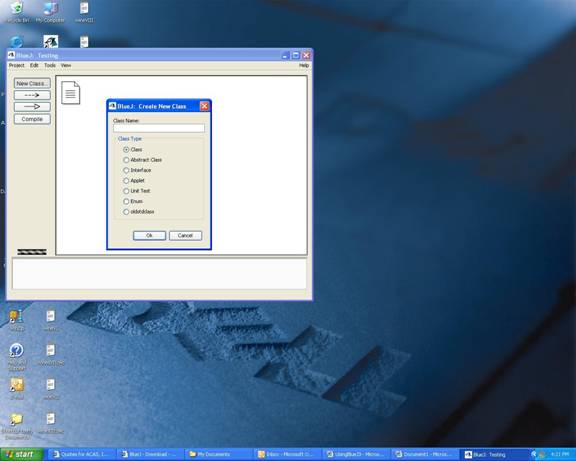Close the BlueJ Testing main window
This screenshot has width=576, height=461.
tap(306, 55)
